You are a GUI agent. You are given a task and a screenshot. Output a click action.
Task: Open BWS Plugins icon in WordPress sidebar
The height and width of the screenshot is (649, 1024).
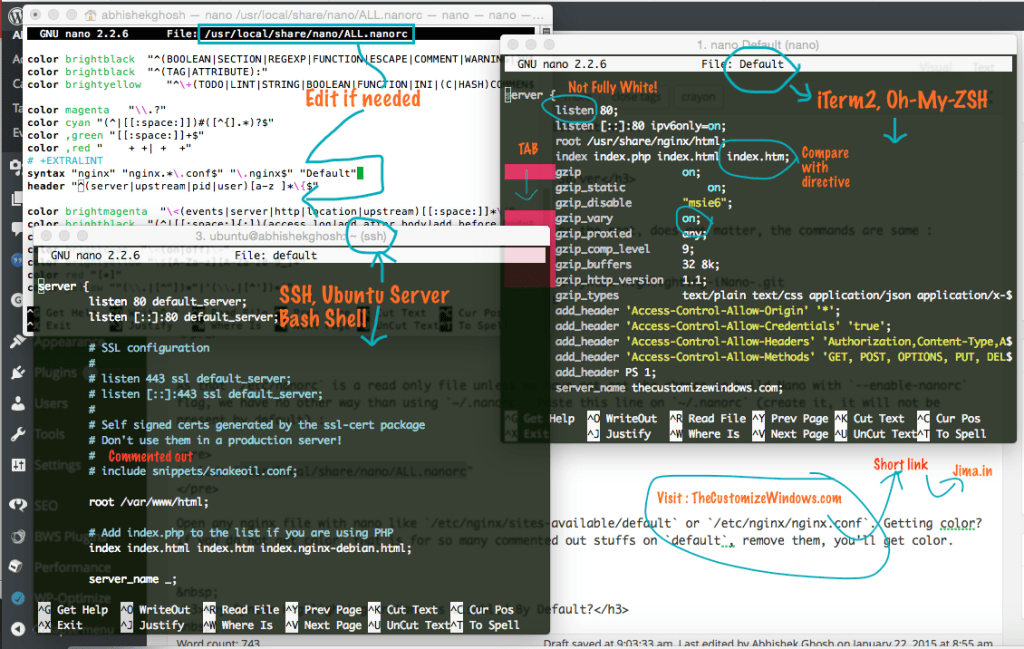click(18, 536)
